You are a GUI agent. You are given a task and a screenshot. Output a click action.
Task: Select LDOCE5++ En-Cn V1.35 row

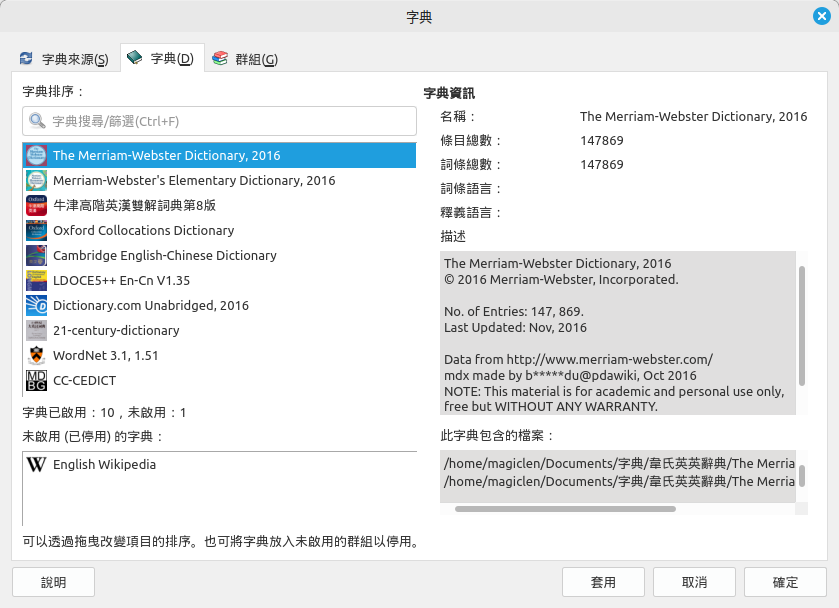click(x=219, y=280)
